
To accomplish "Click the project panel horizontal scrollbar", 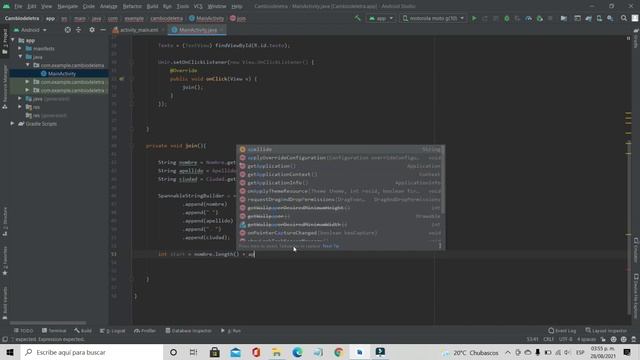I will 48,323.
